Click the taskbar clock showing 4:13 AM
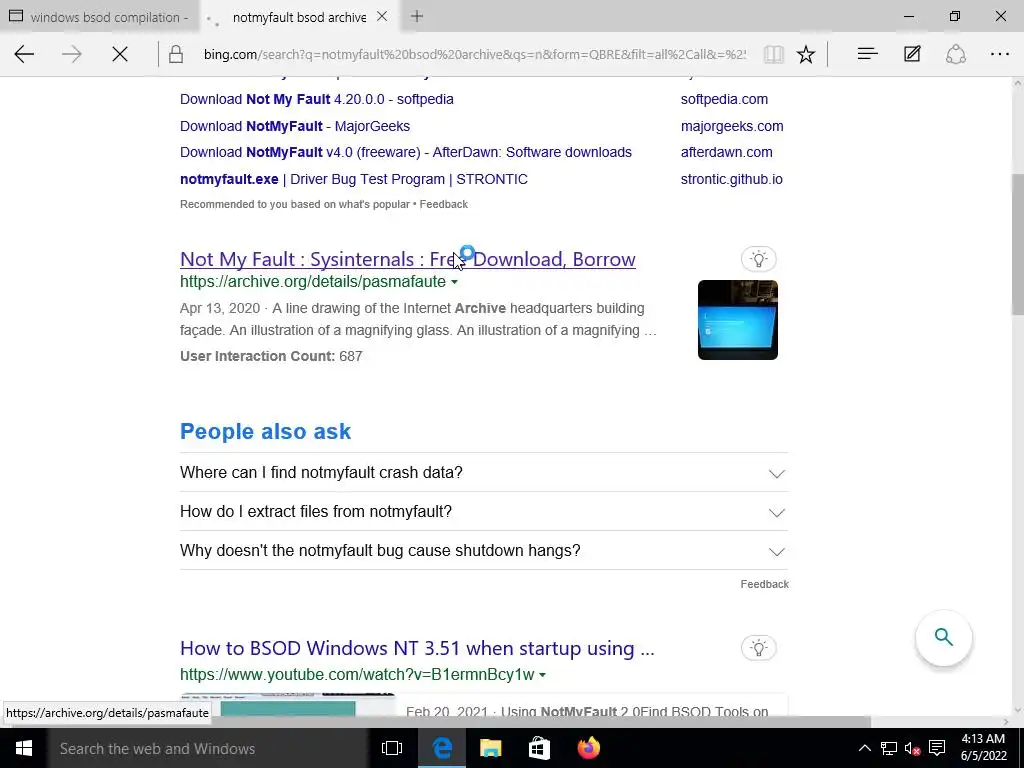The height and width of the screenshot is (768, 1024). click(x=983, y=748)
